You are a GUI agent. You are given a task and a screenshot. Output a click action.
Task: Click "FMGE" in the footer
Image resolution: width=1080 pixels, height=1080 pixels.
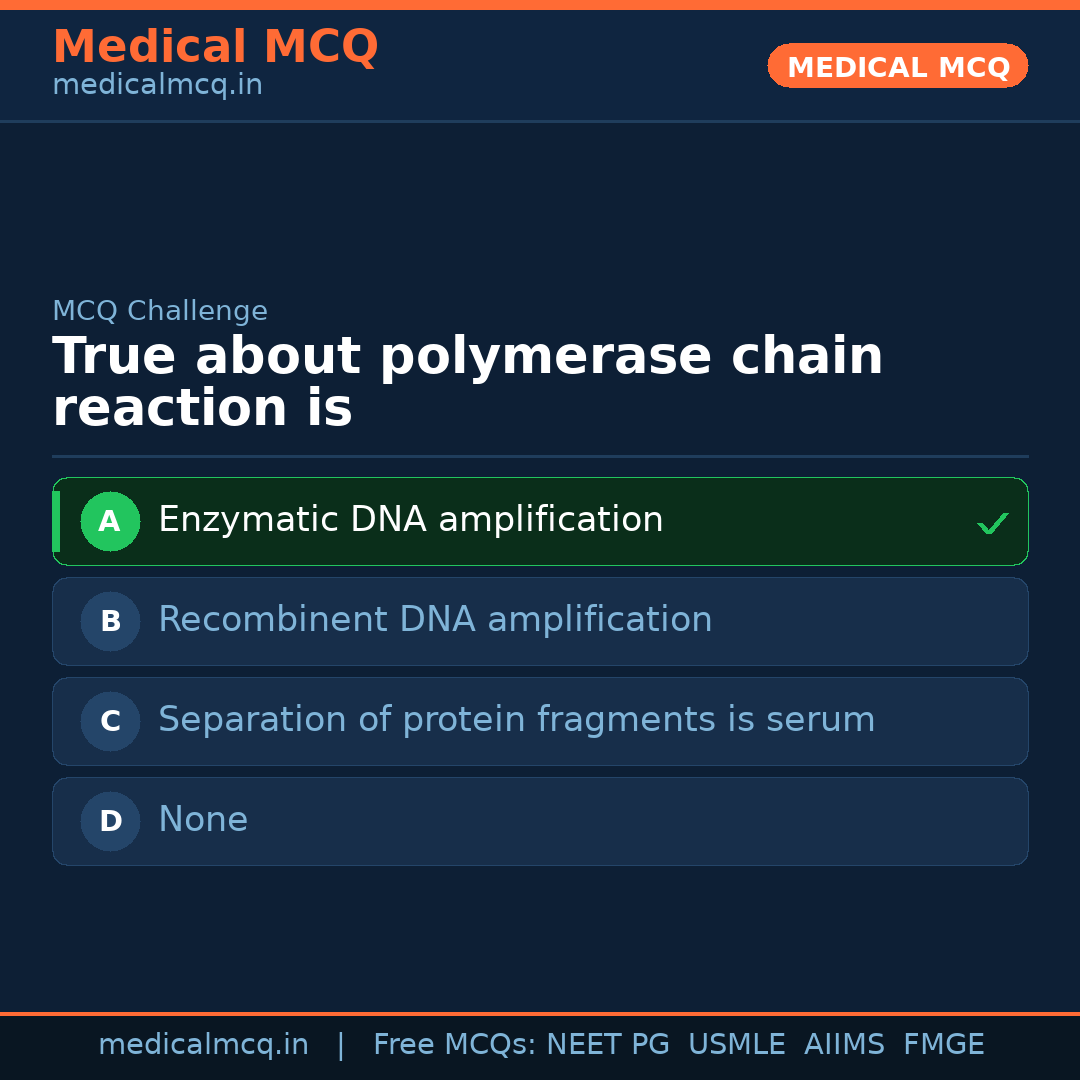click(943, 1045)
